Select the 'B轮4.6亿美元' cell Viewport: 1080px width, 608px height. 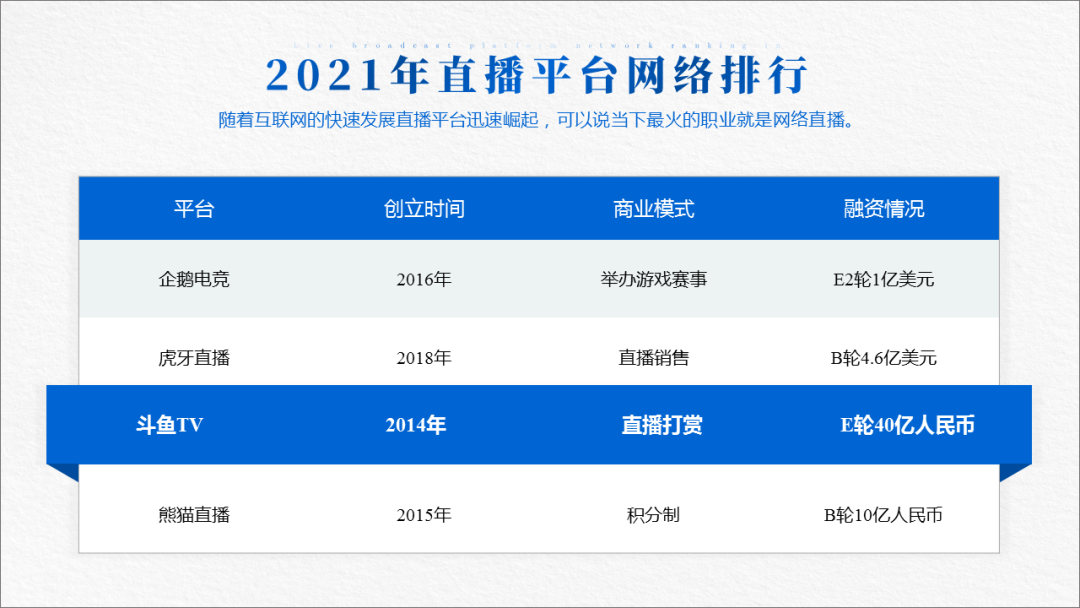tap(884, 357)
